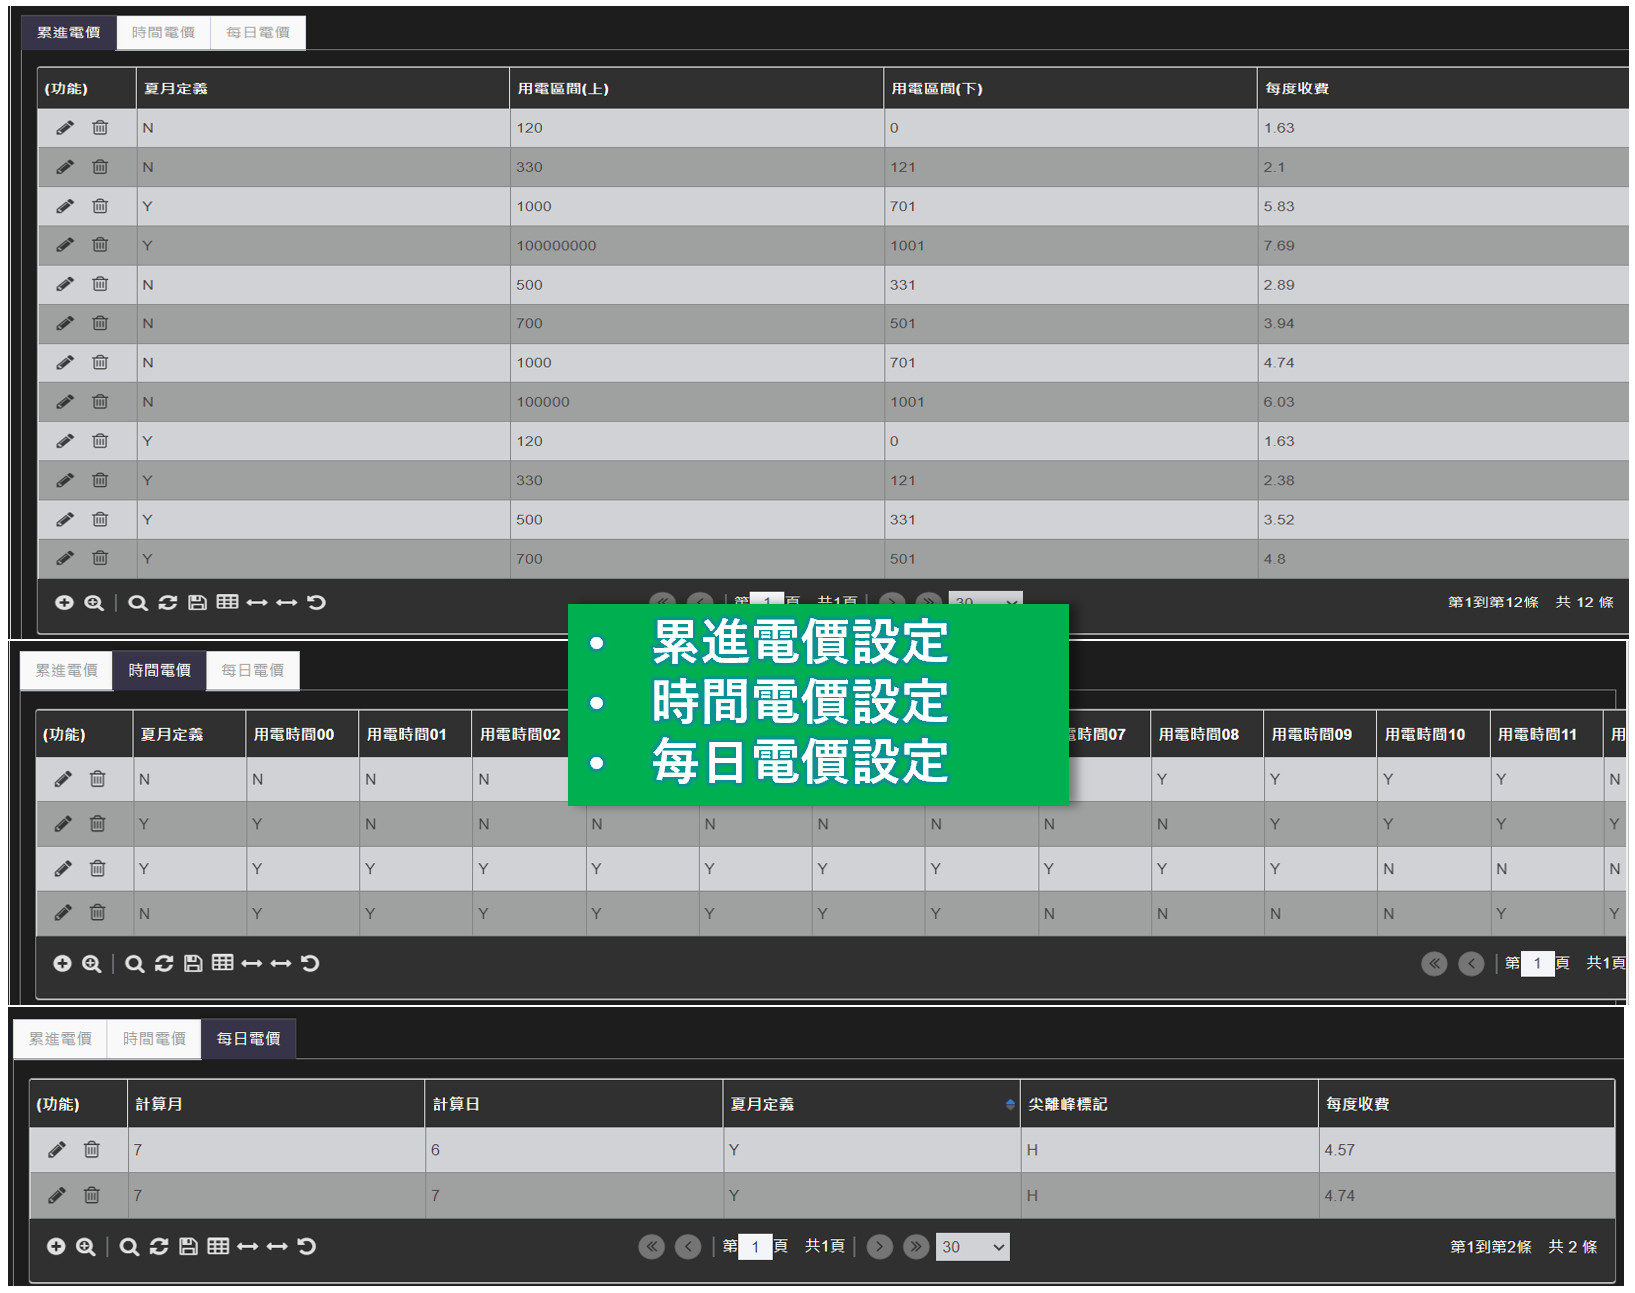The width and height of the screenshot is (1635, 1293).
Task: Edit the progressive-rate row with fee 2.1
Action: (65, 167)
